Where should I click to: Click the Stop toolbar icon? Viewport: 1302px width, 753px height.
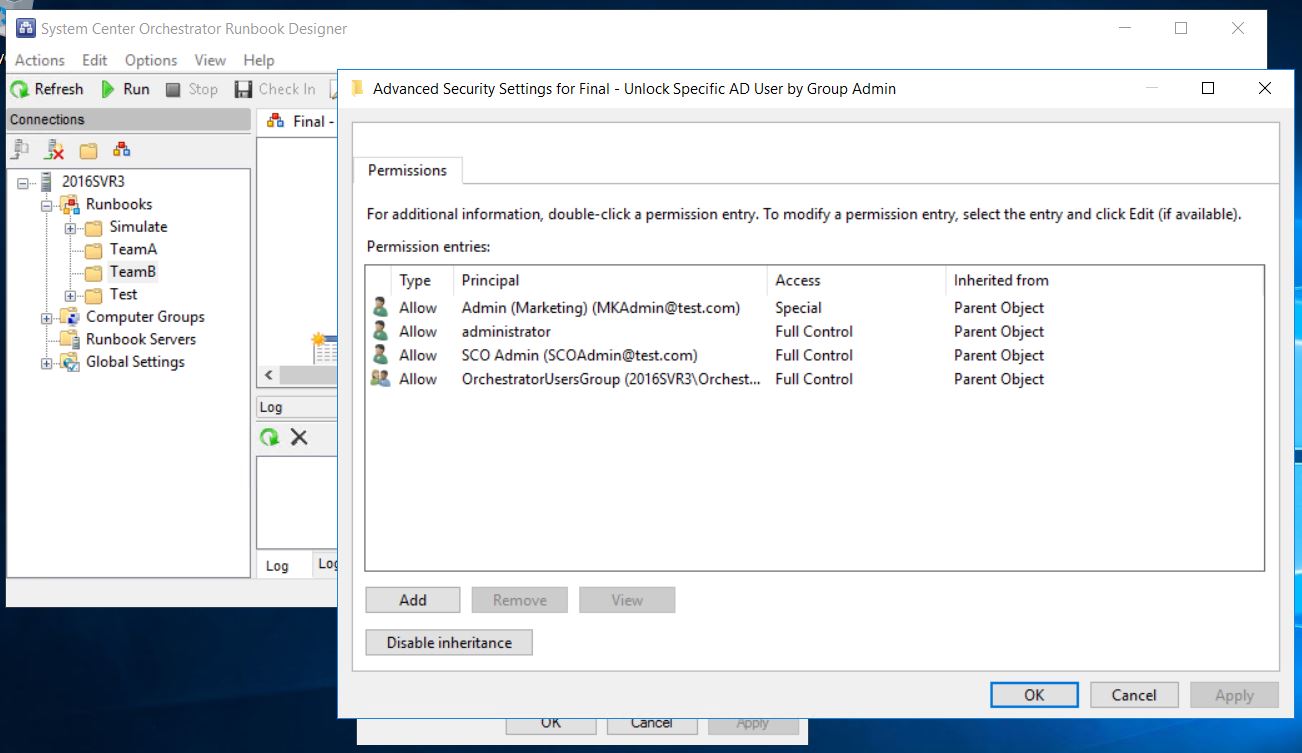pyautogui.click(x=173, y=90)
